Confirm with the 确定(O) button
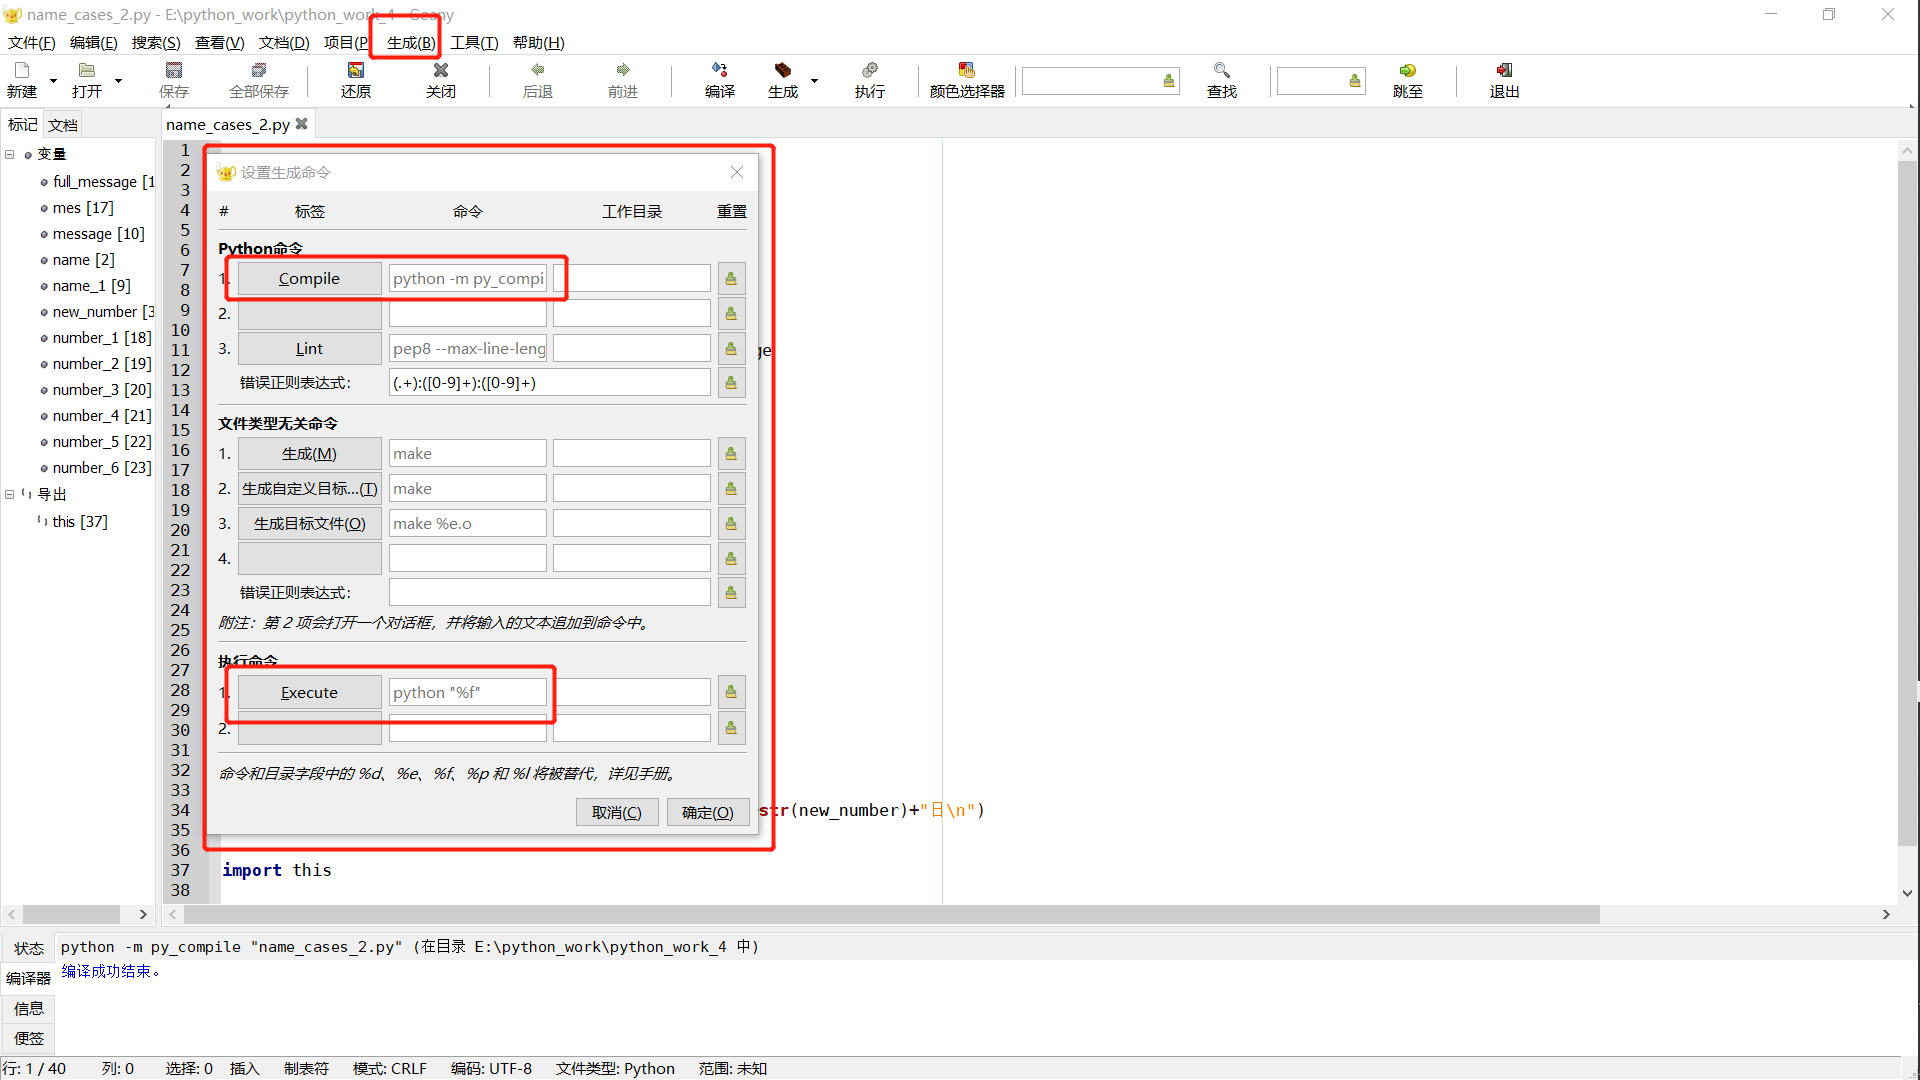The width and height of the screenshot is (1920, 1080). pos(708,813)
